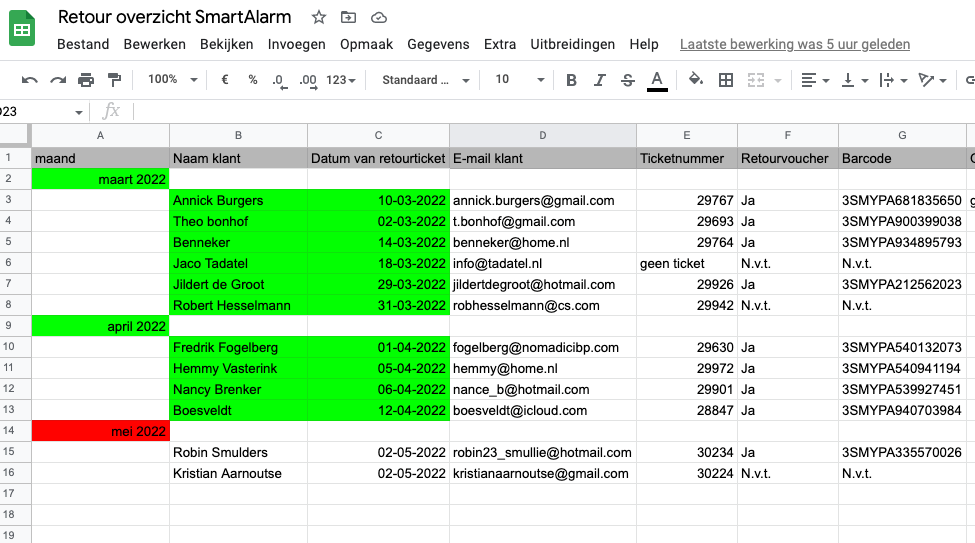The width and height of the screenshot is (975, 543).
Task: Toggle bold formatting
Action: tap(571, 80)
